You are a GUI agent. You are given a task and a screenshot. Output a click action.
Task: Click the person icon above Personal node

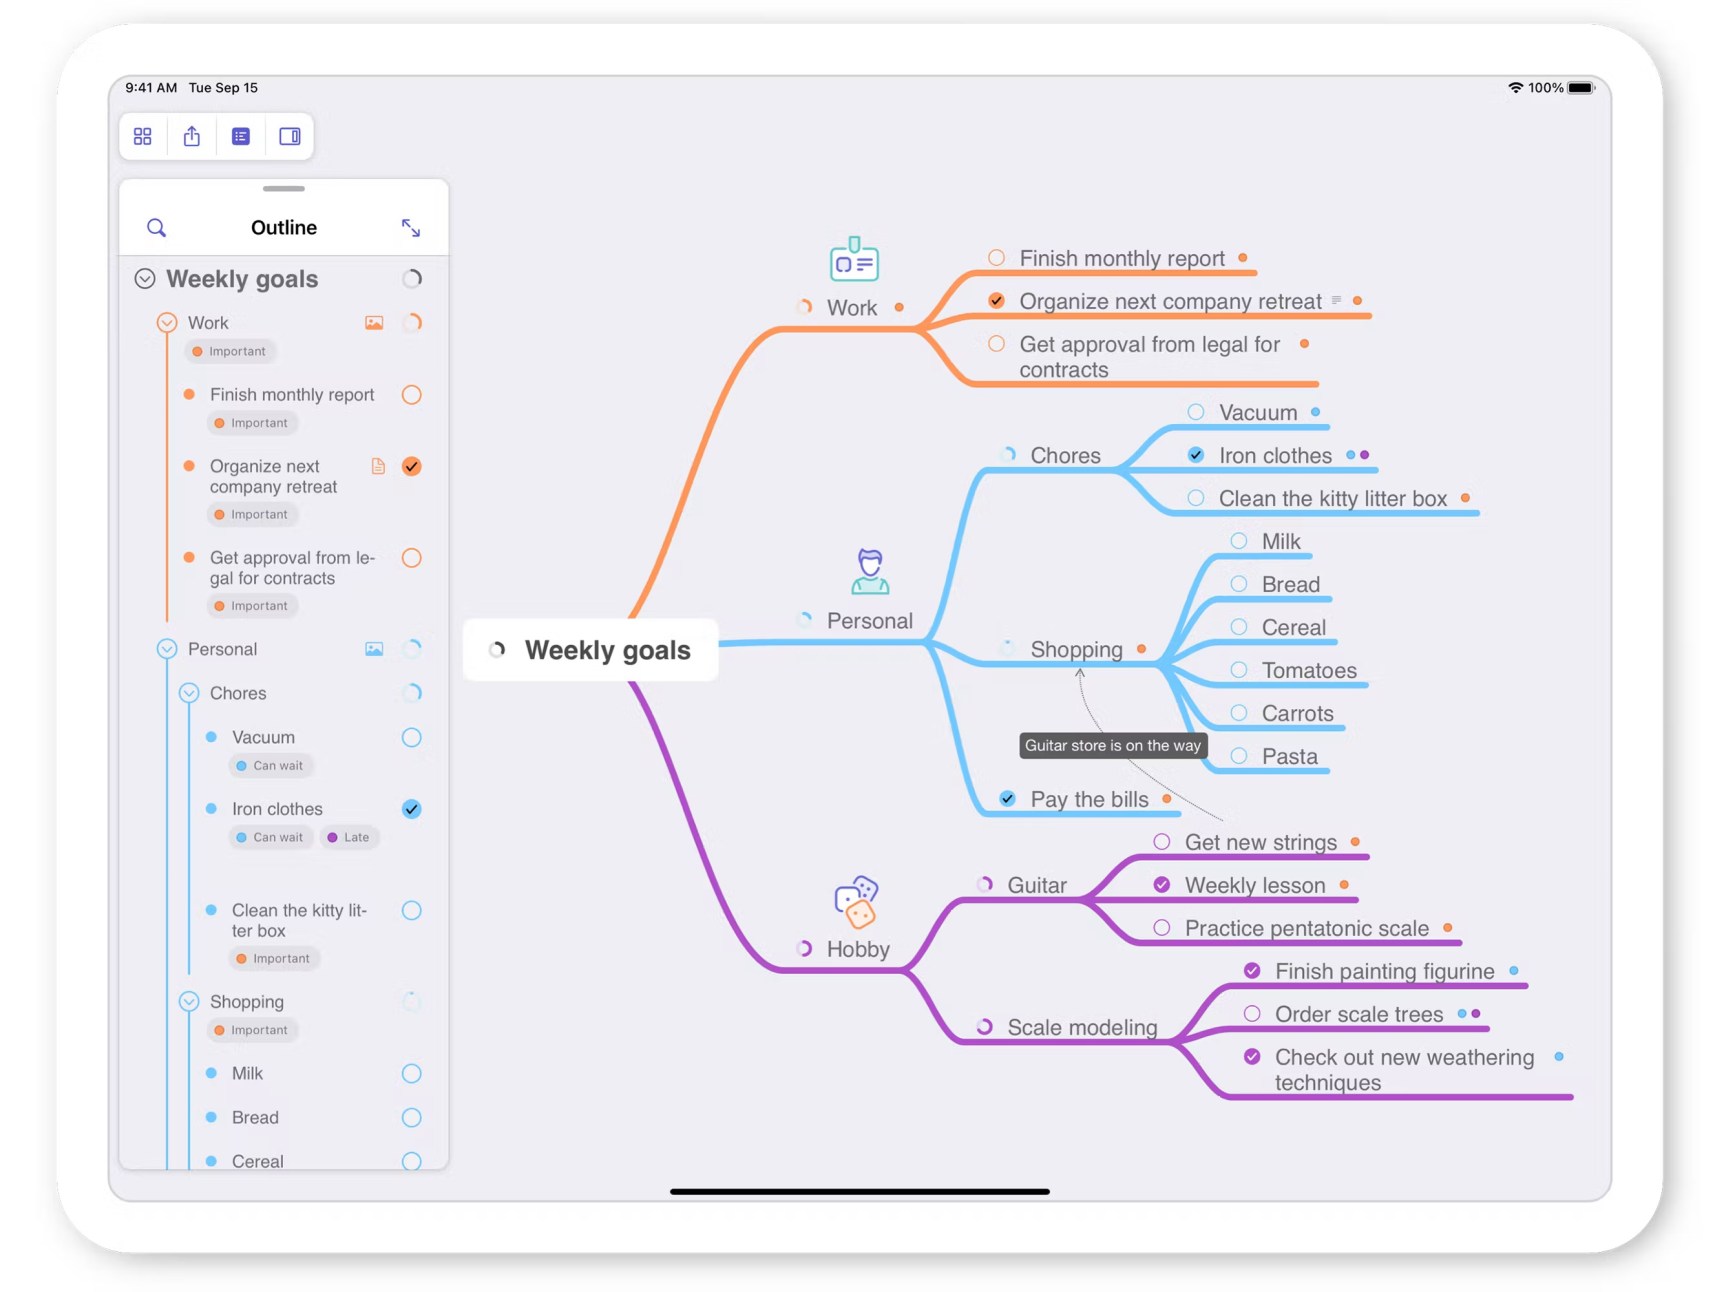(x=870, y=571)
